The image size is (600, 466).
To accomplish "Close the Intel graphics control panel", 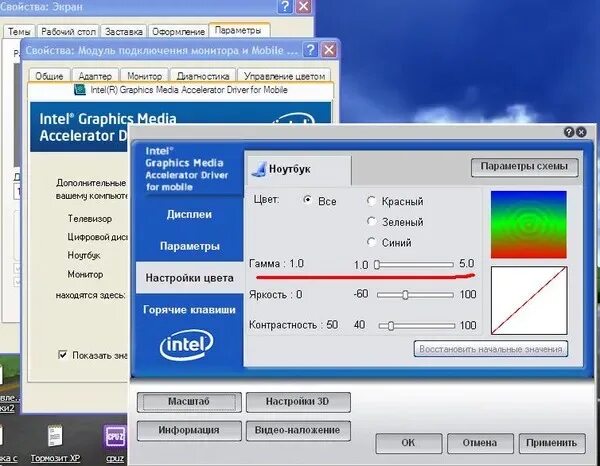I will click(581, 132).
